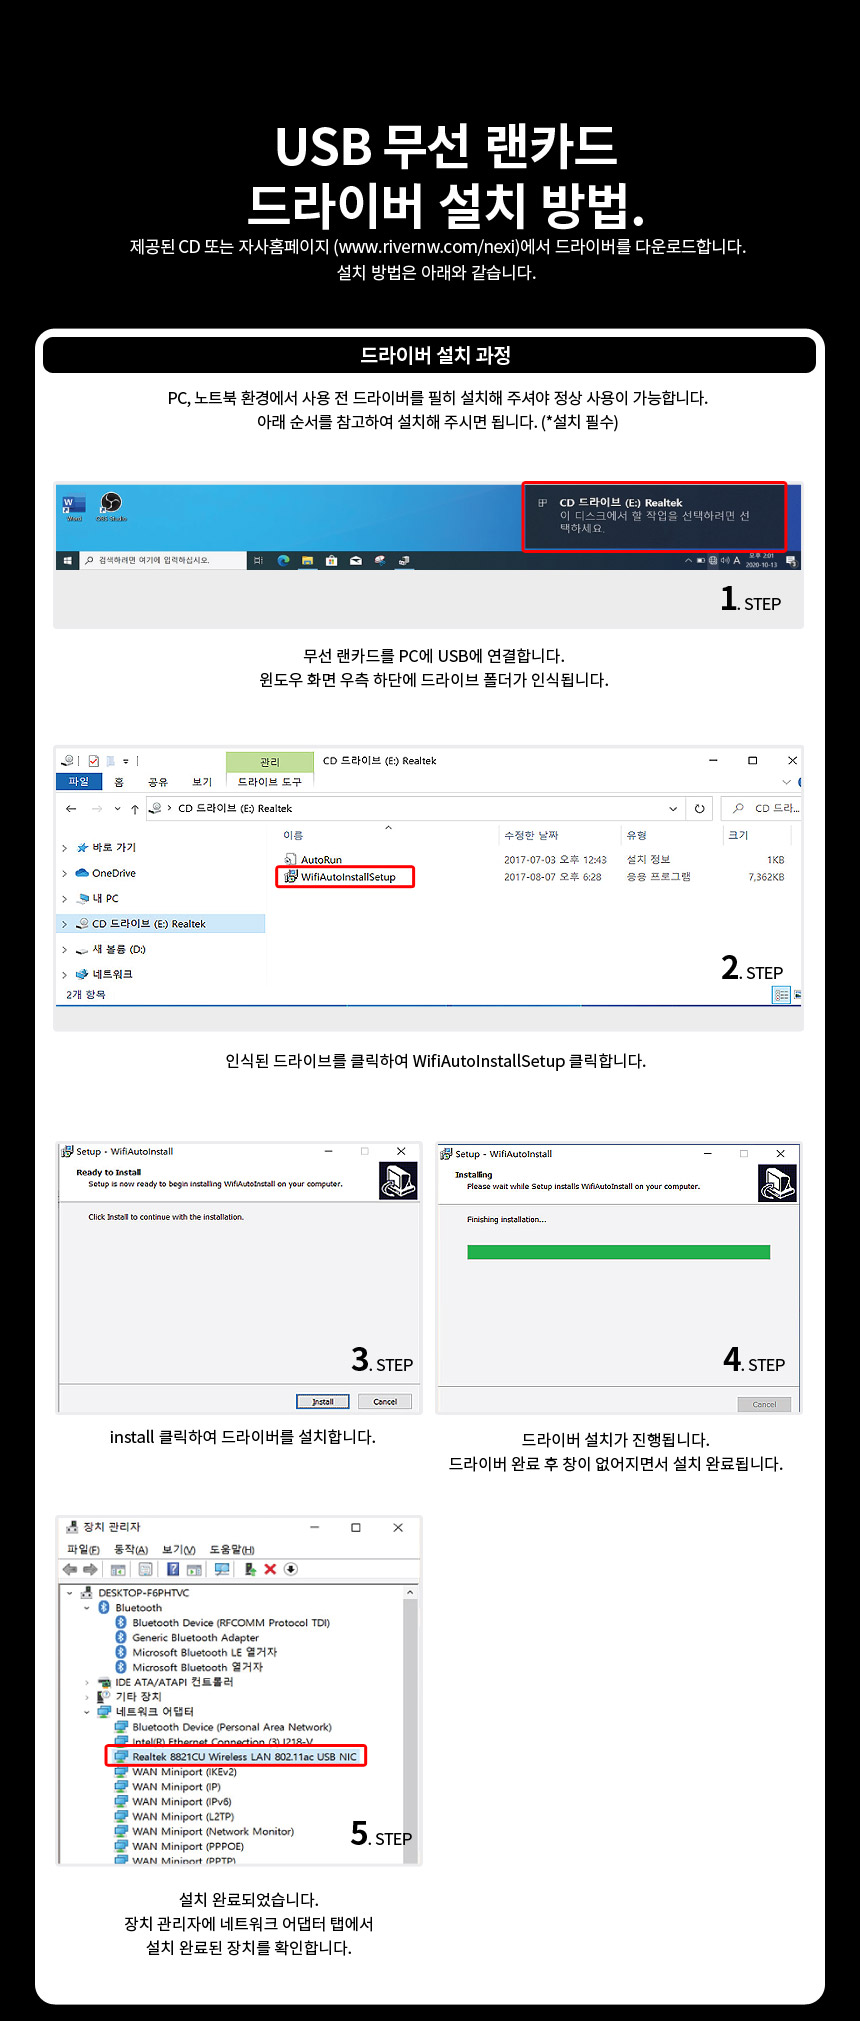Click the Device Manager help toolbar icon

pyautogui.click(x=173, y=1569)
